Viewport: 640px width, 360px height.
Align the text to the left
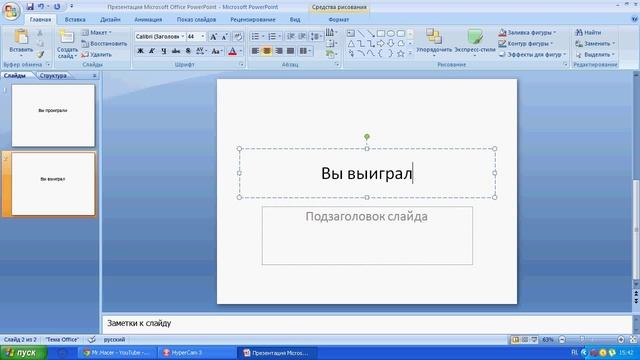pyautogui.click(x=255, y=51)
